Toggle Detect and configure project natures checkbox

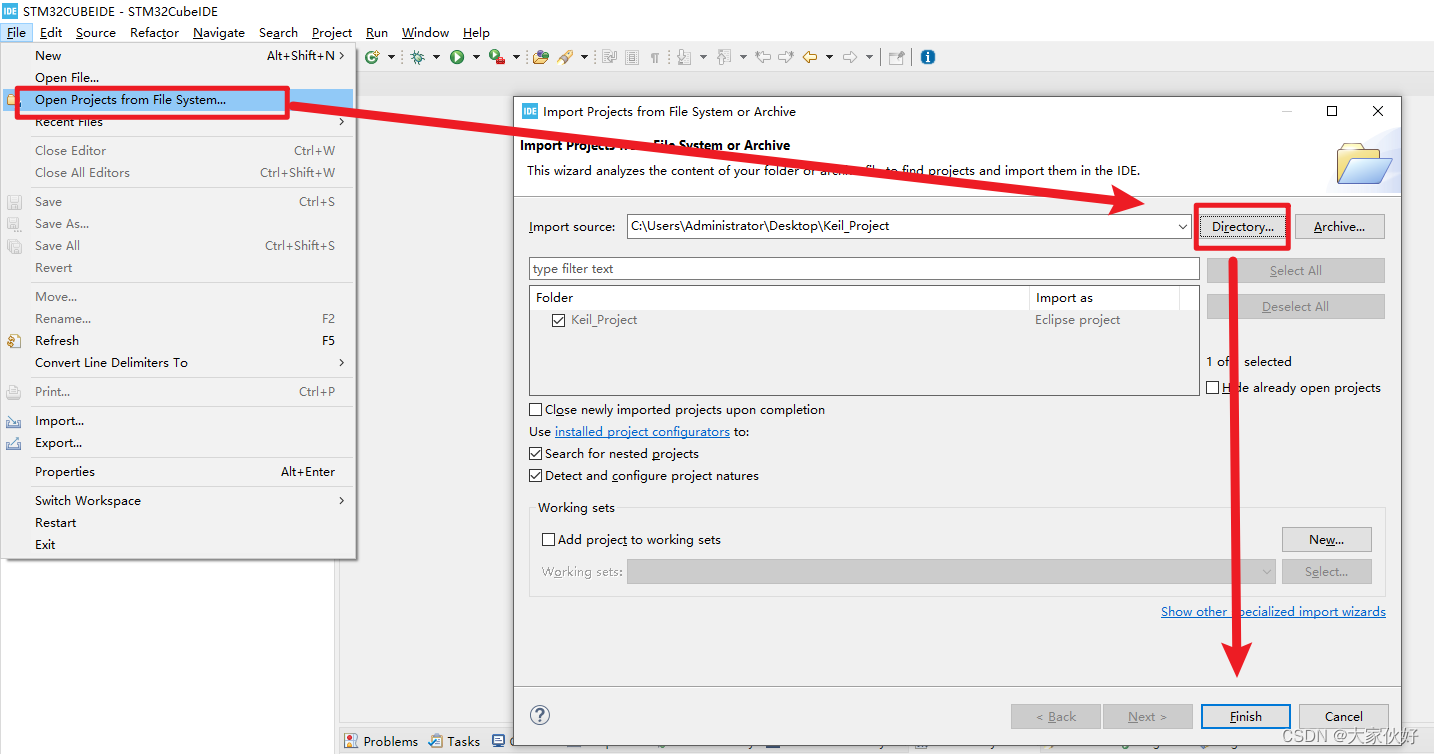point(535,475)
